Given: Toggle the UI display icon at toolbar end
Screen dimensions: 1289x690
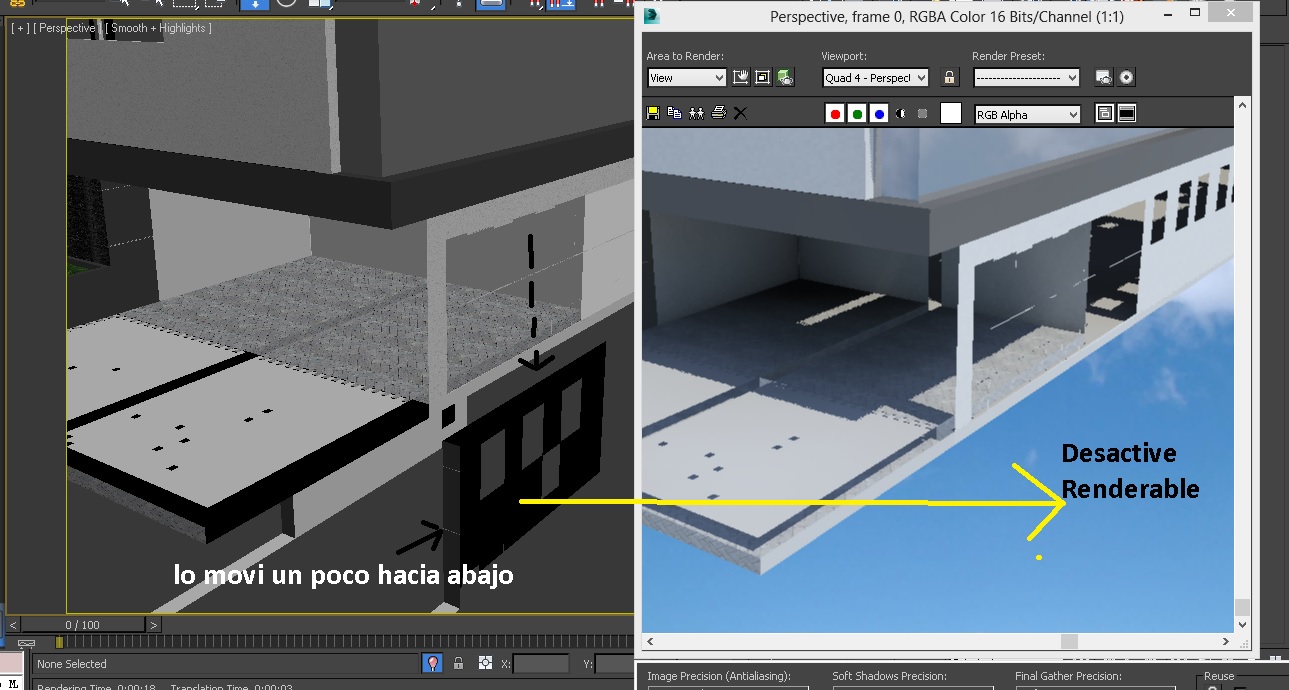Looking at the screenshot, I should coord(1127,114).
